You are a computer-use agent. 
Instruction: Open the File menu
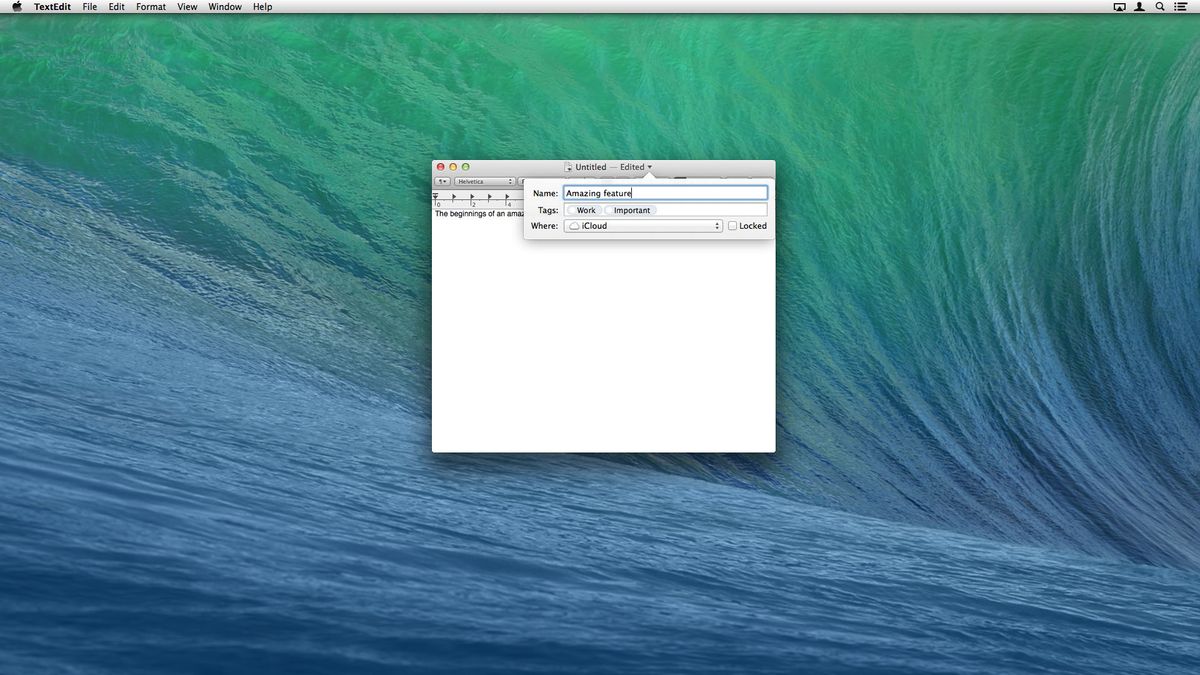tap(90, 7)
